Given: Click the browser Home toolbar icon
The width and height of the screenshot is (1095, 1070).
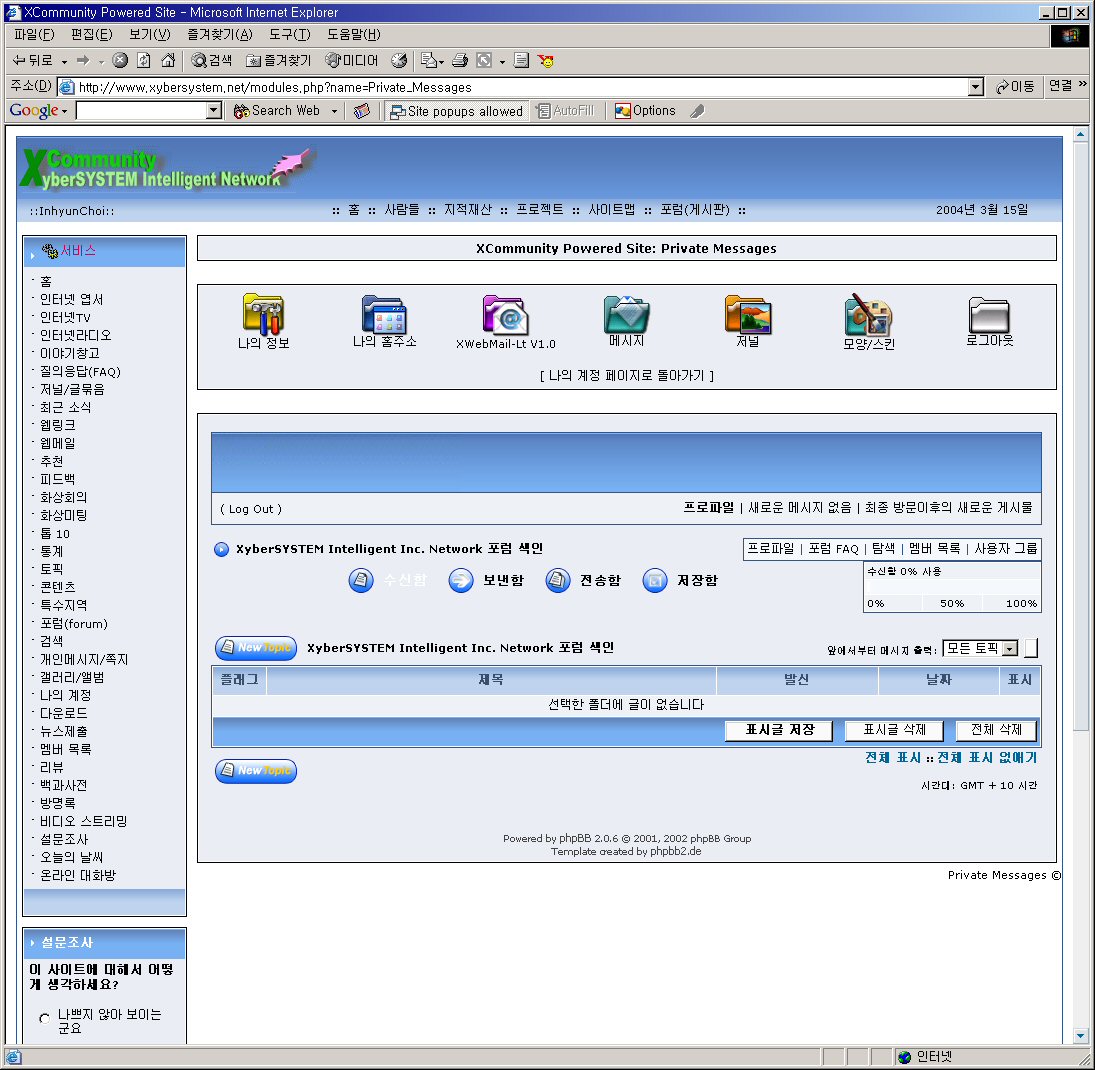Looking at the screenshot, I should click(x=168, y=60).
